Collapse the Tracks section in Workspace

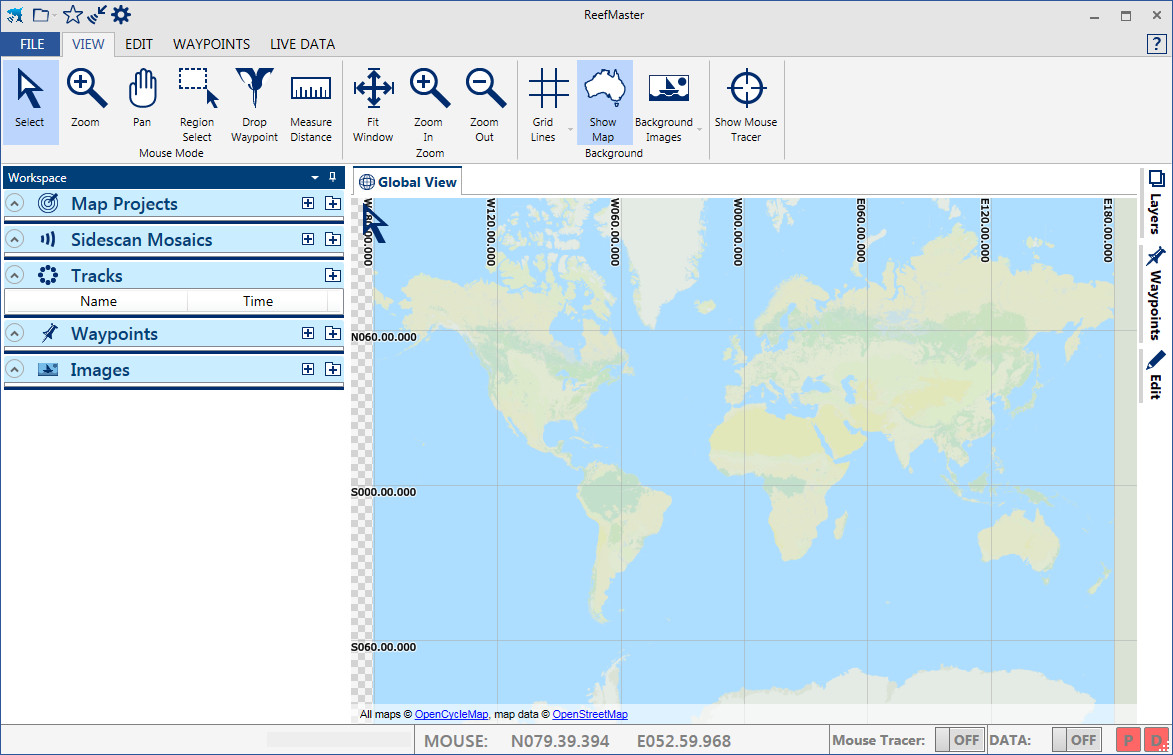pyautogui.click(x=14, y=274)
